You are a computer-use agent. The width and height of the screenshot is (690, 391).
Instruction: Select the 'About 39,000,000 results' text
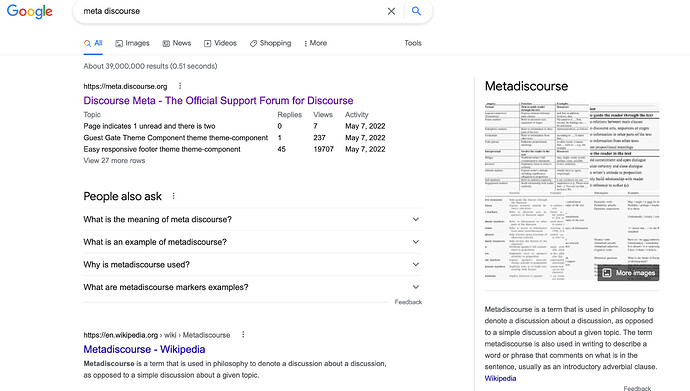click(150, 66)
